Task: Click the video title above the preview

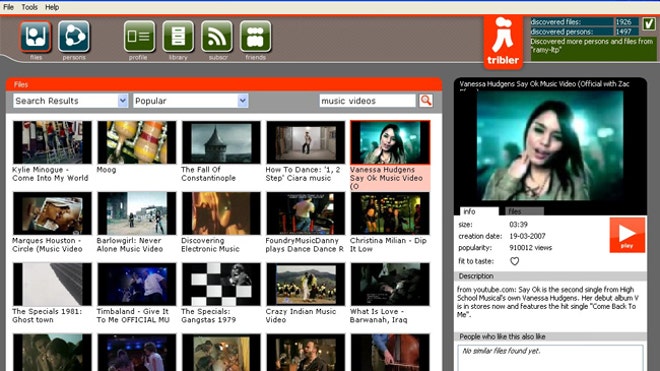Action: coord(544,84)
